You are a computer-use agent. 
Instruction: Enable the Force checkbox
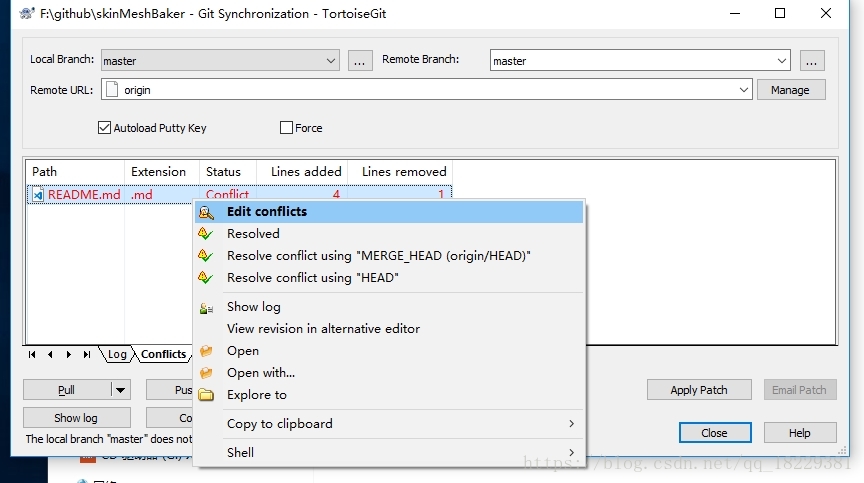tap(286, 128)
